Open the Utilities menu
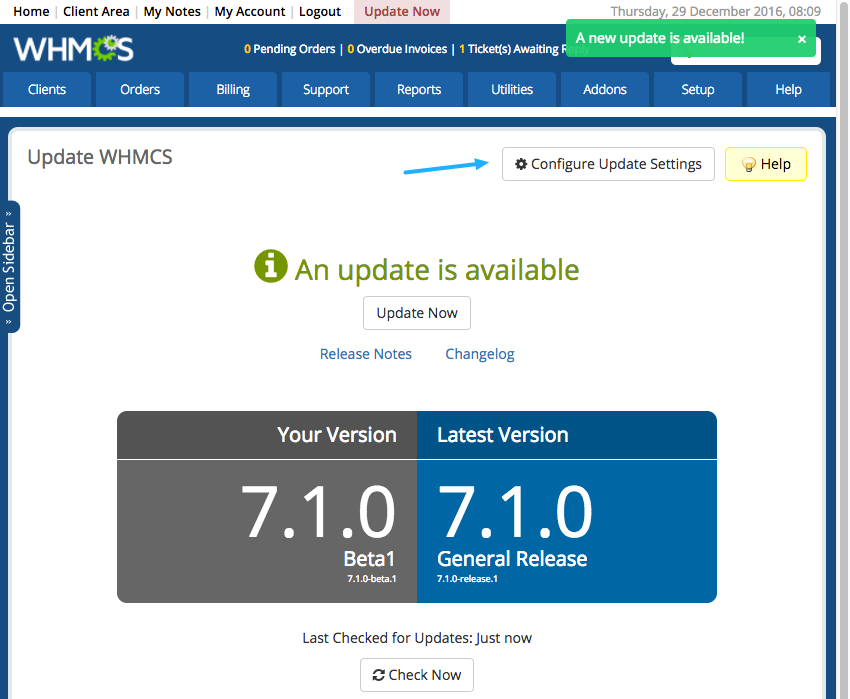Image resolution: width=850 pixels, height=699 pixels. [x=512, y=89]
